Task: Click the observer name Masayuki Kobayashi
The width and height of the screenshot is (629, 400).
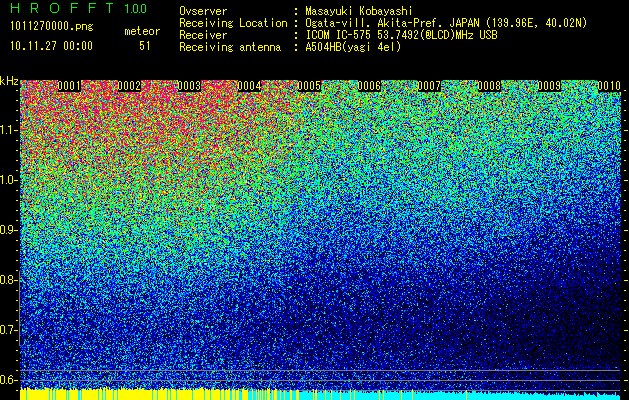Action: [x=359, y=11]
